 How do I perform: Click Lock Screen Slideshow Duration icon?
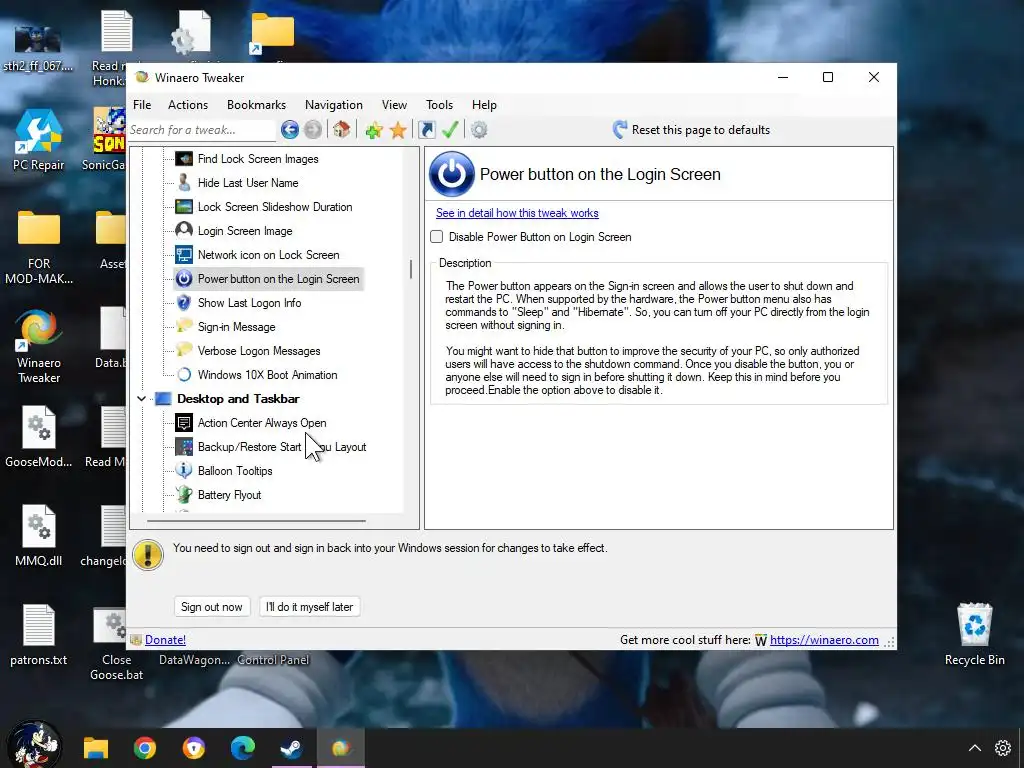point(184,207)
